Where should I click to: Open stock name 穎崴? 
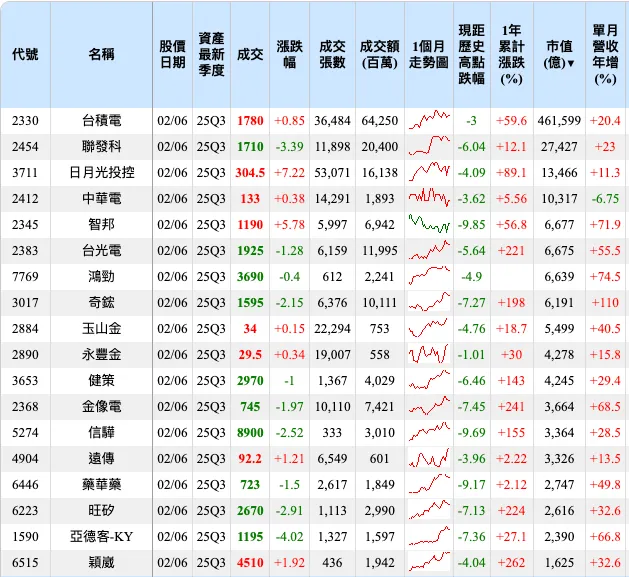point(101,563)
